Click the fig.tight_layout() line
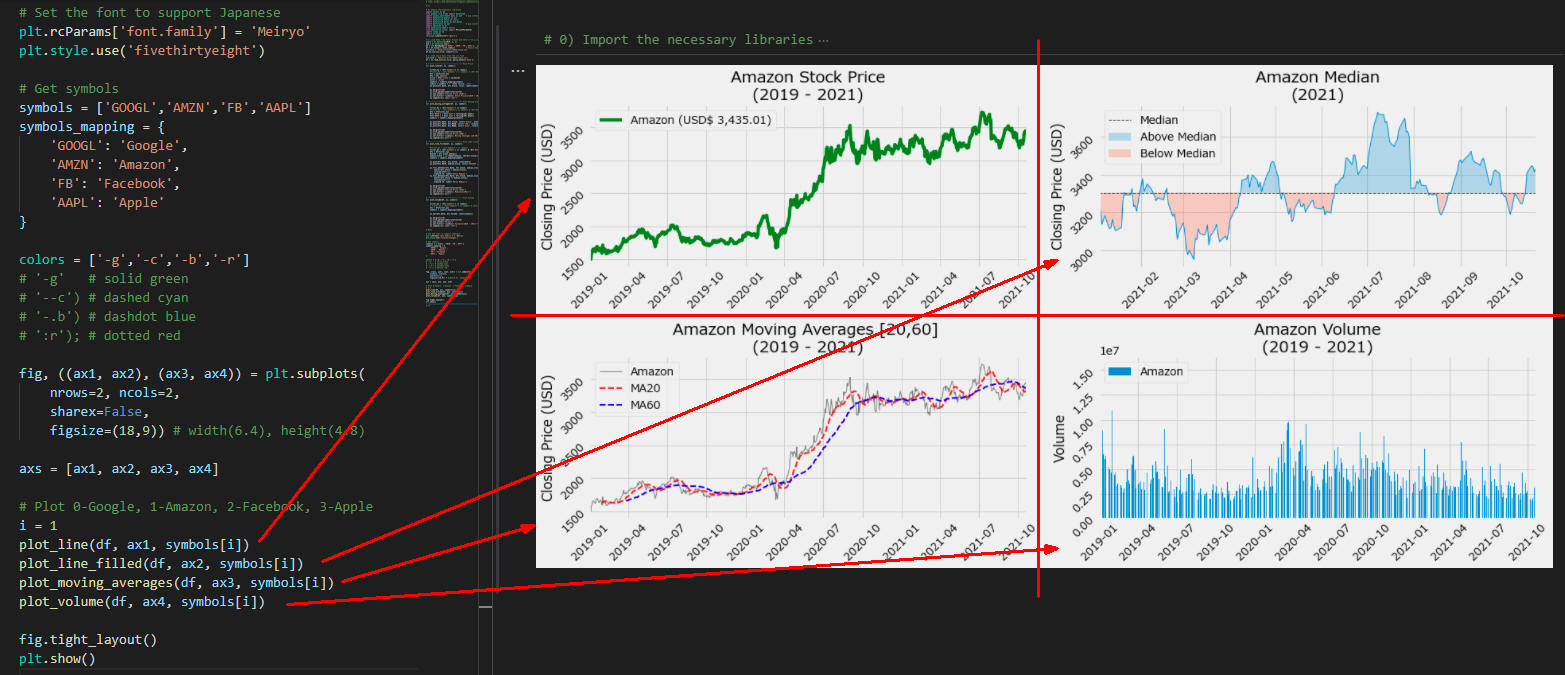Image resolution: width=1565 pixels, height=675 pixels. tap(87, 639)
